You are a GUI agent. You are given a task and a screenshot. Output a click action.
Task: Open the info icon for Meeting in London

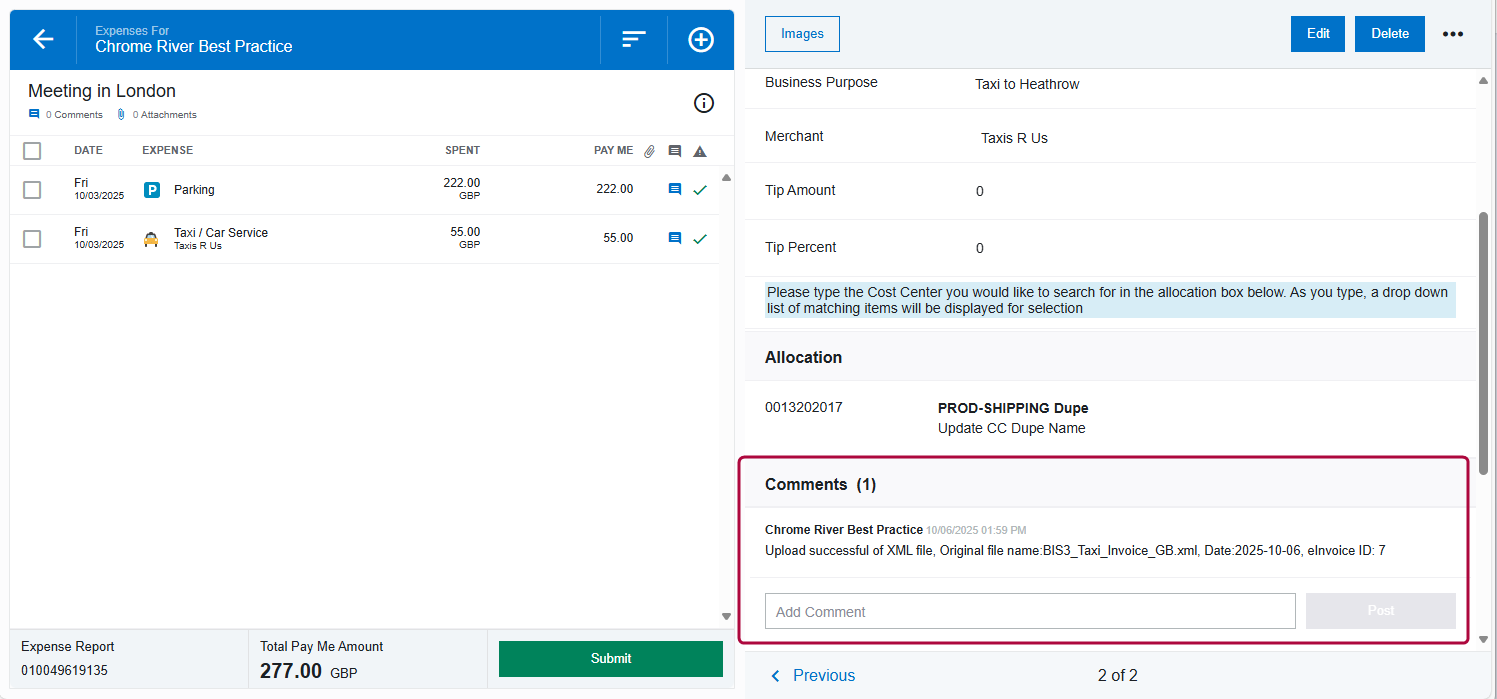704,103
